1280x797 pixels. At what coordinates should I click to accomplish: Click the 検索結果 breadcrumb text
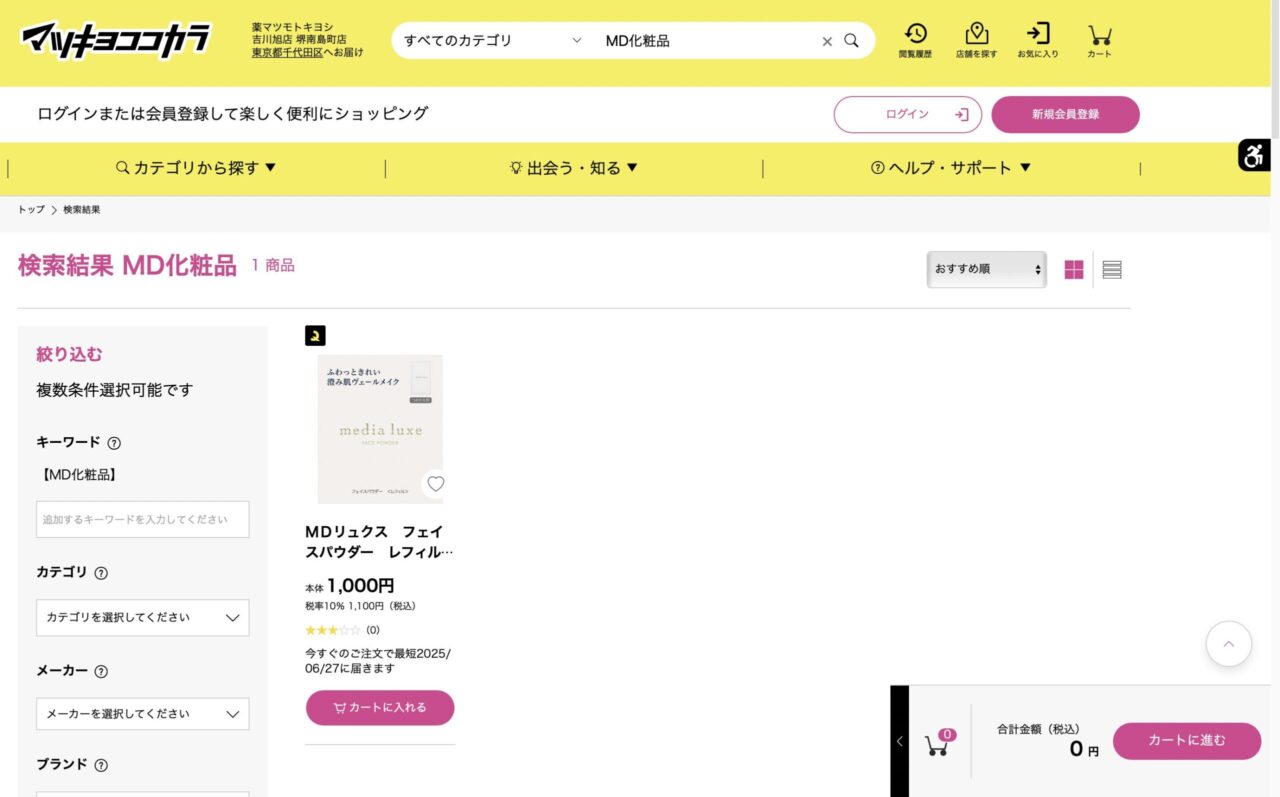click(x=82, y=210)
